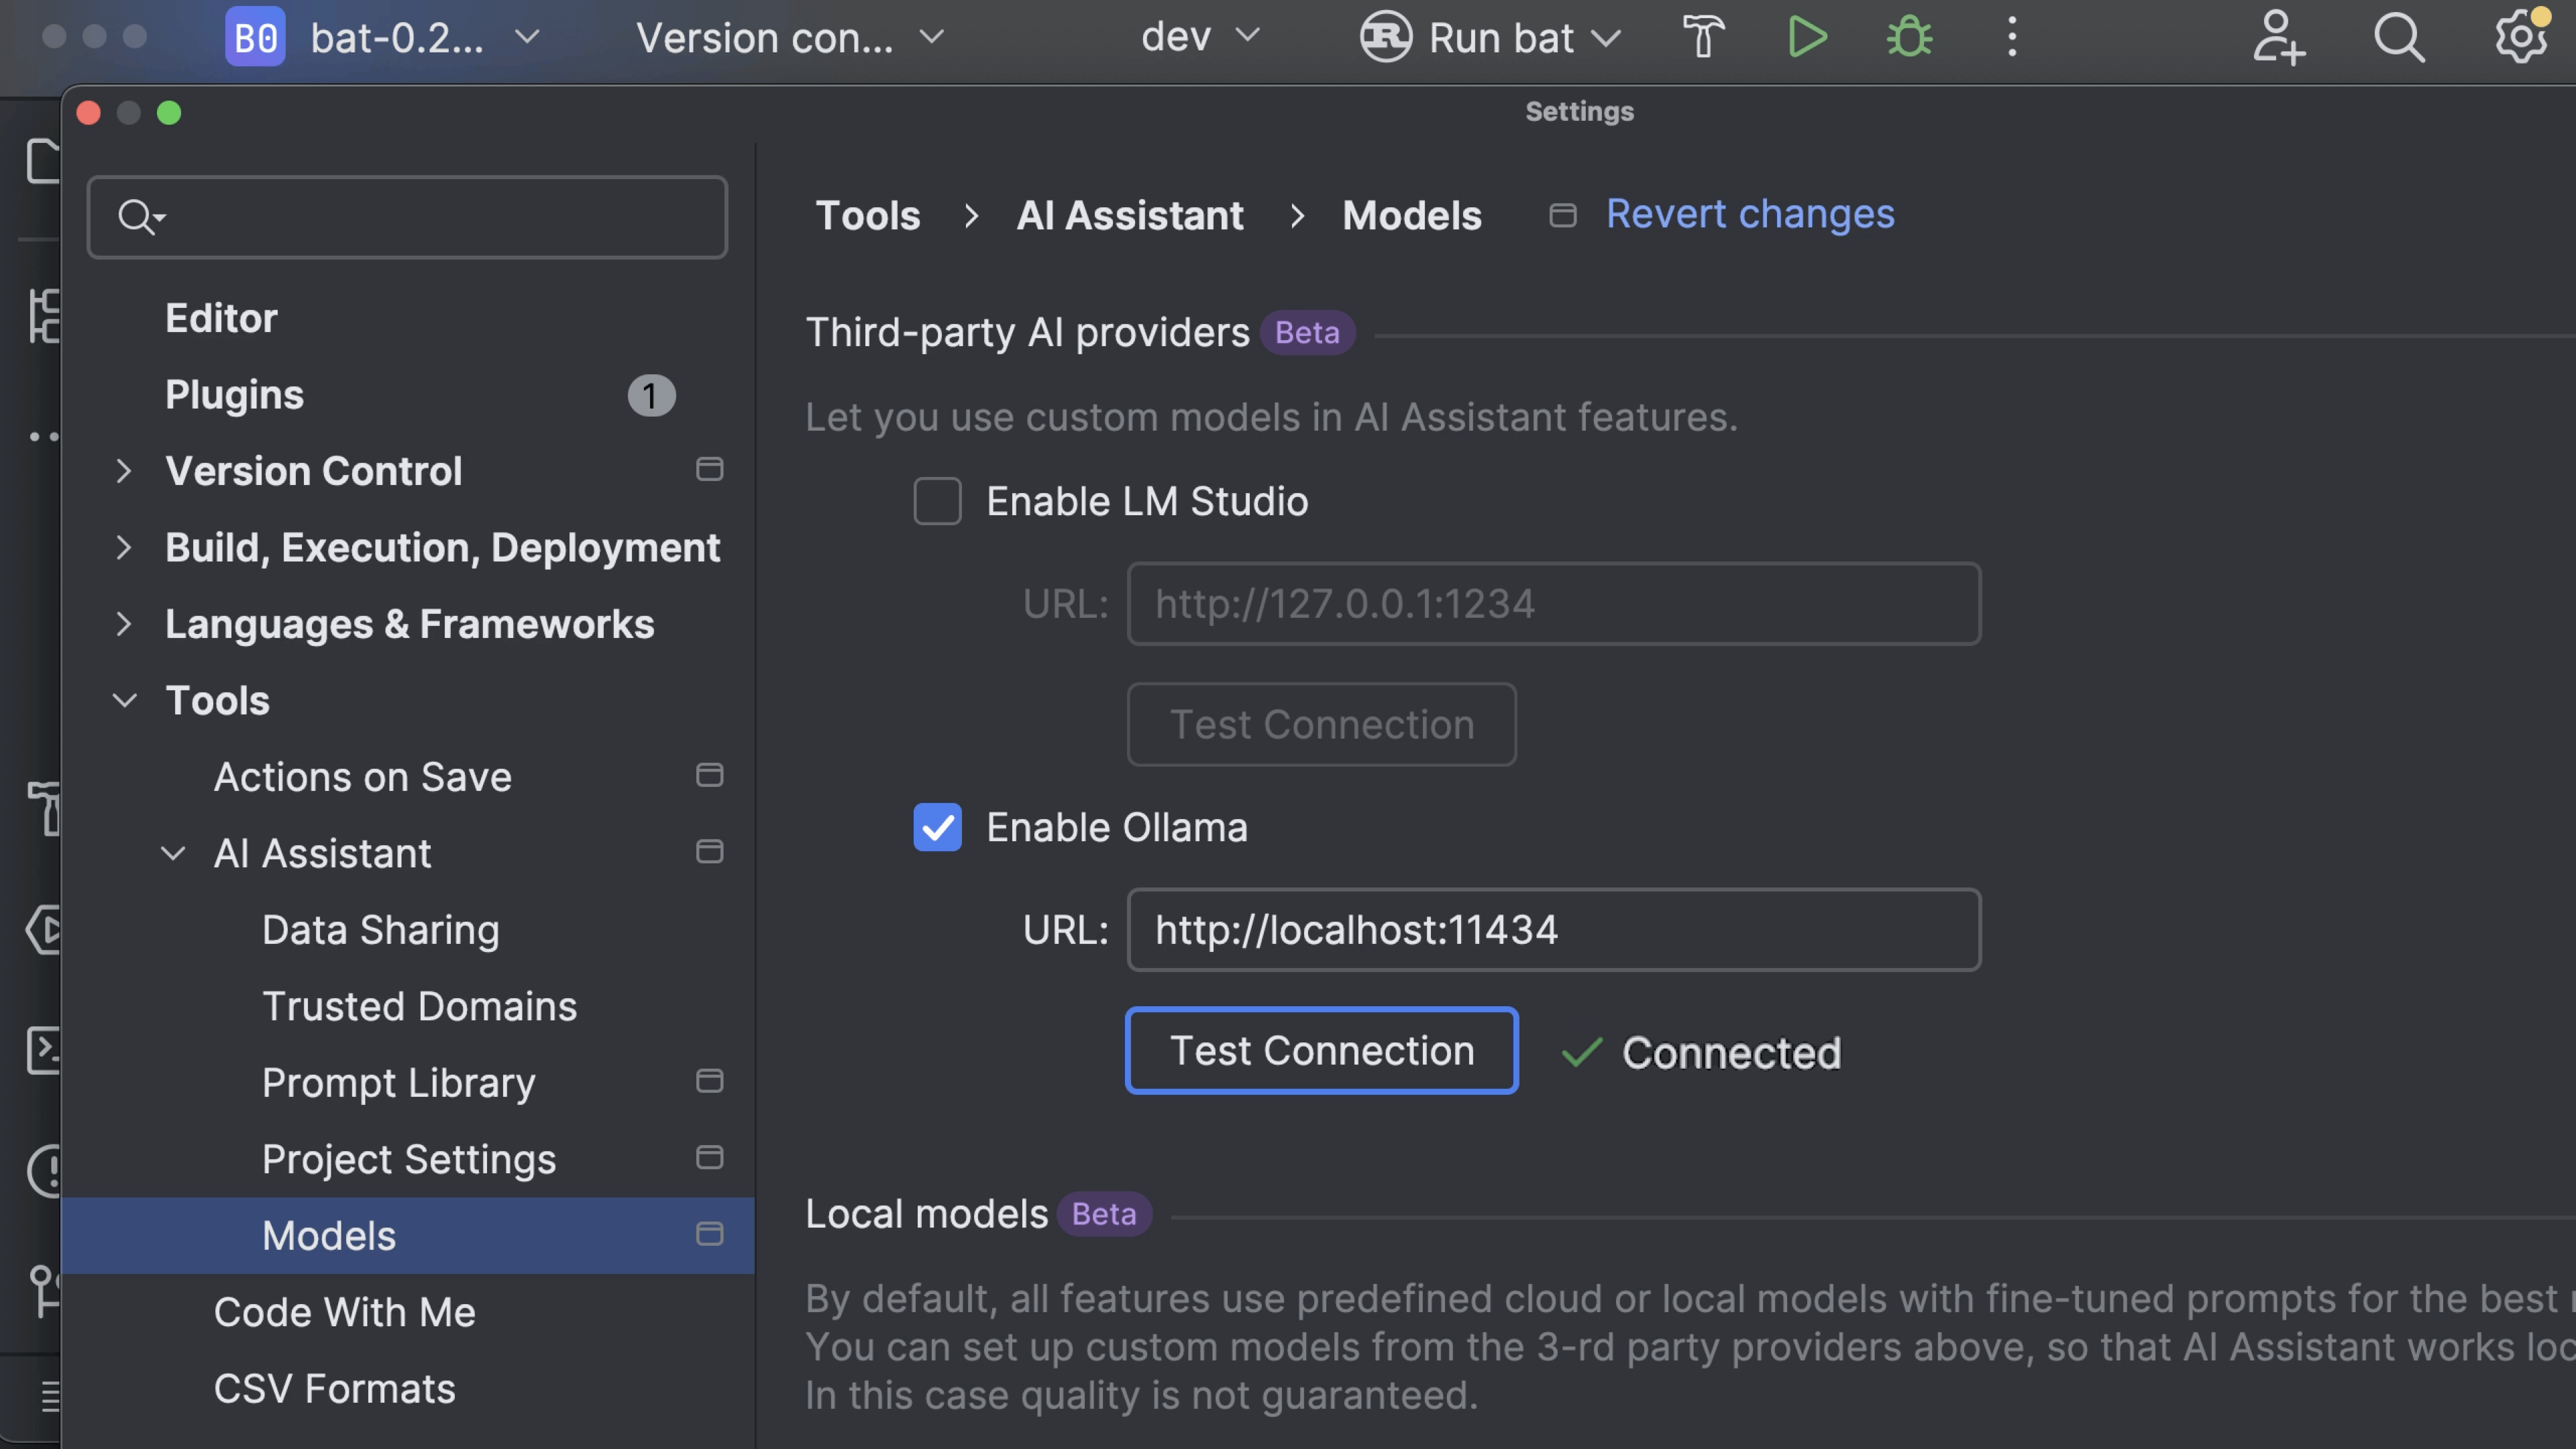The height and width of the screenshot is (1449, 2576).
Task: Click the green Run button in toolbar
Action: tap(1806, 38)
